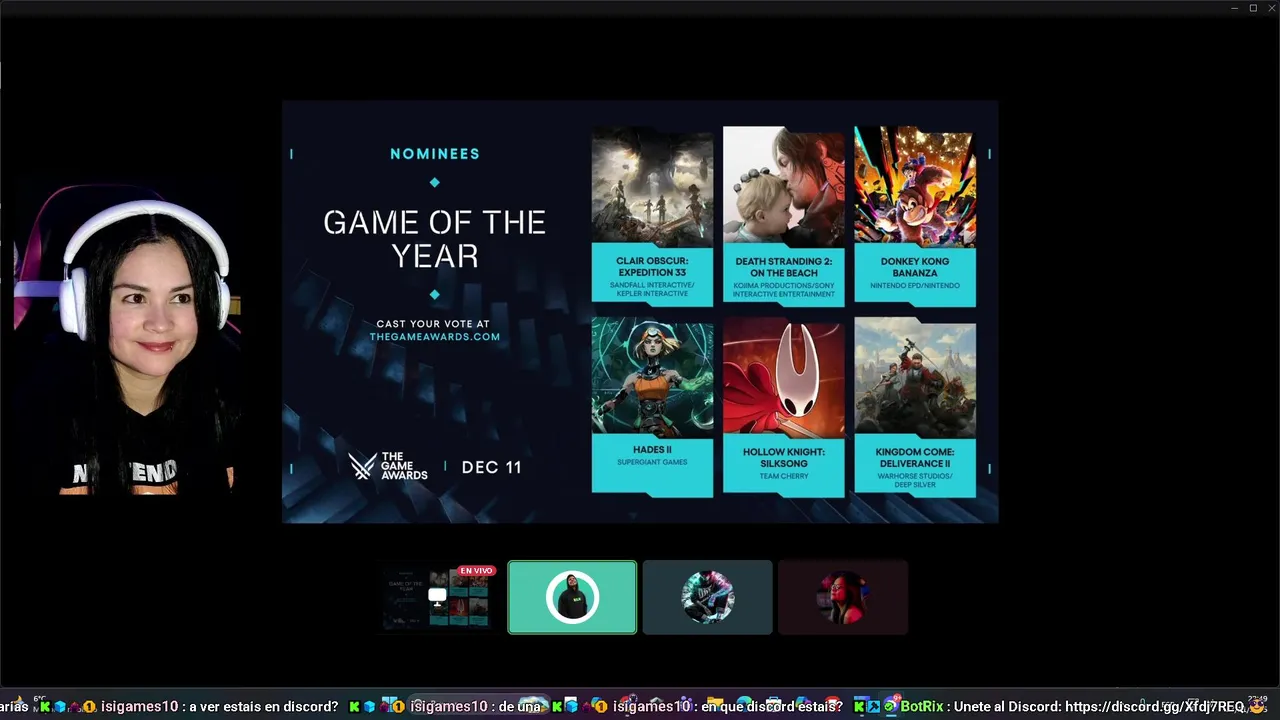Click the message 'en que discord estais?'
Image resolution: width=1280 pixels, height=720 pixels.
click(772, 707)
